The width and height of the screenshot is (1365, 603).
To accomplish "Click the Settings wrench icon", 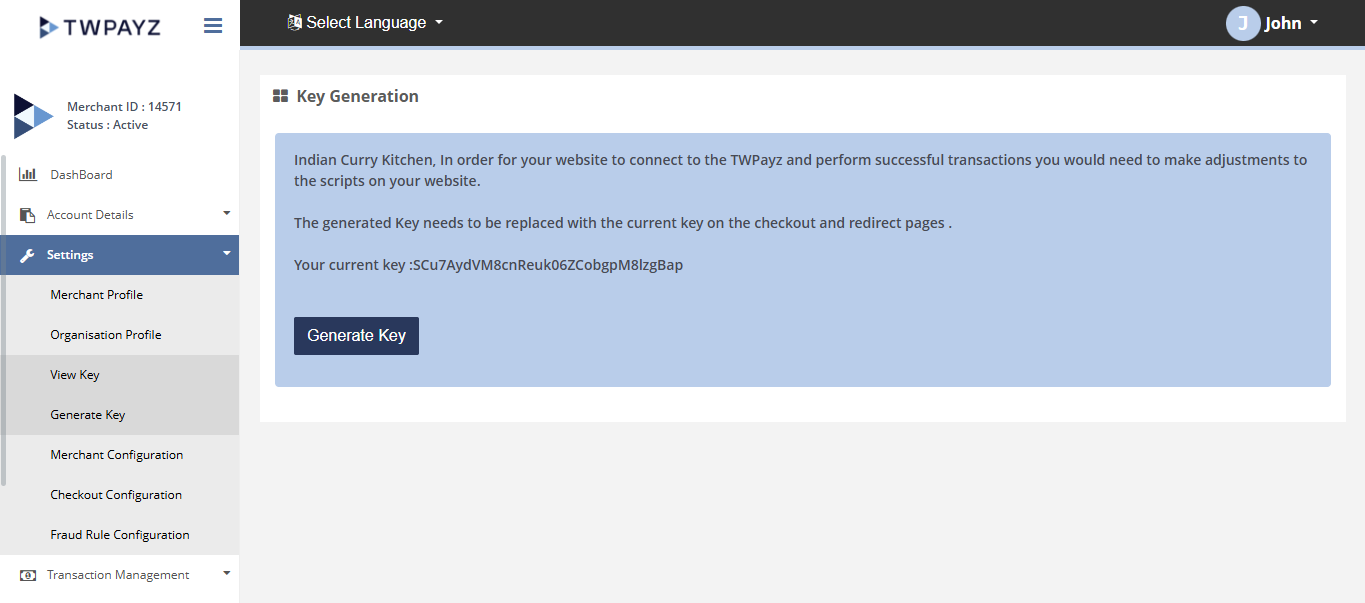I will tap(27, 255).
